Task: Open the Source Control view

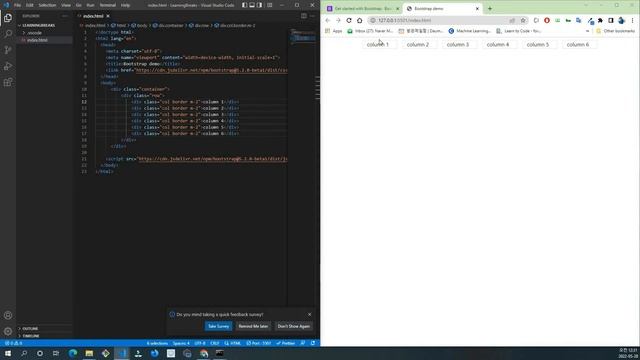Action: click(x=8, y=50)
